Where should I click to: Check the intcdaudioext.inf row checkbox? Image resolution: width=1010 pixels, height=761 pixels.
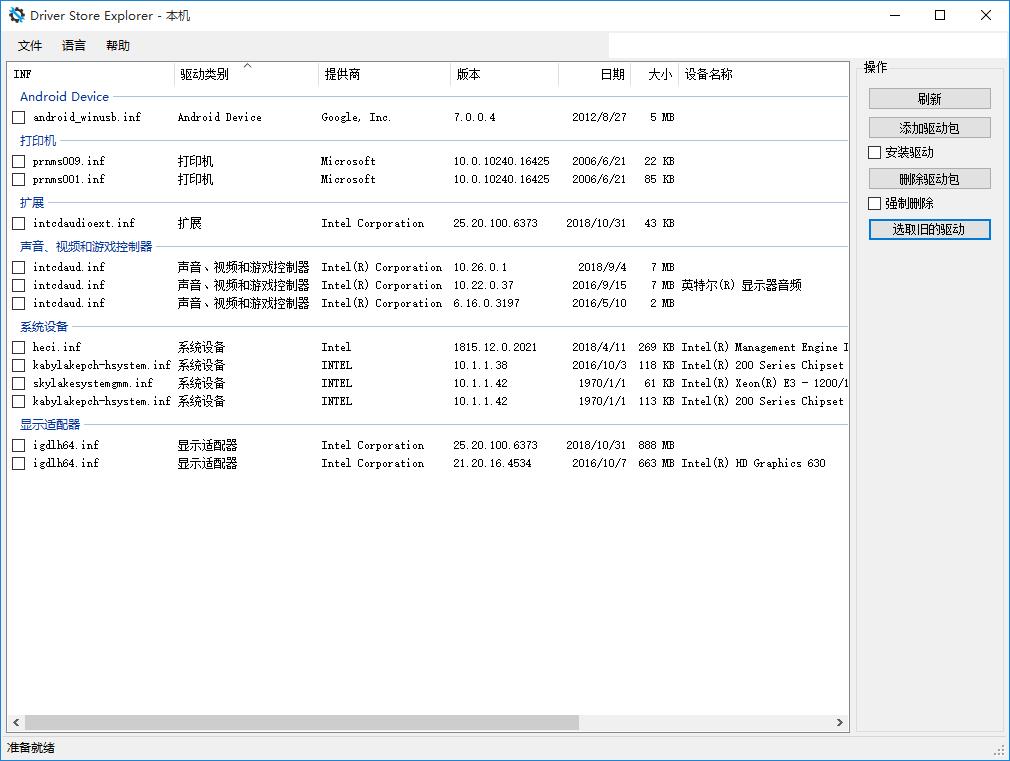click(19, 224)
